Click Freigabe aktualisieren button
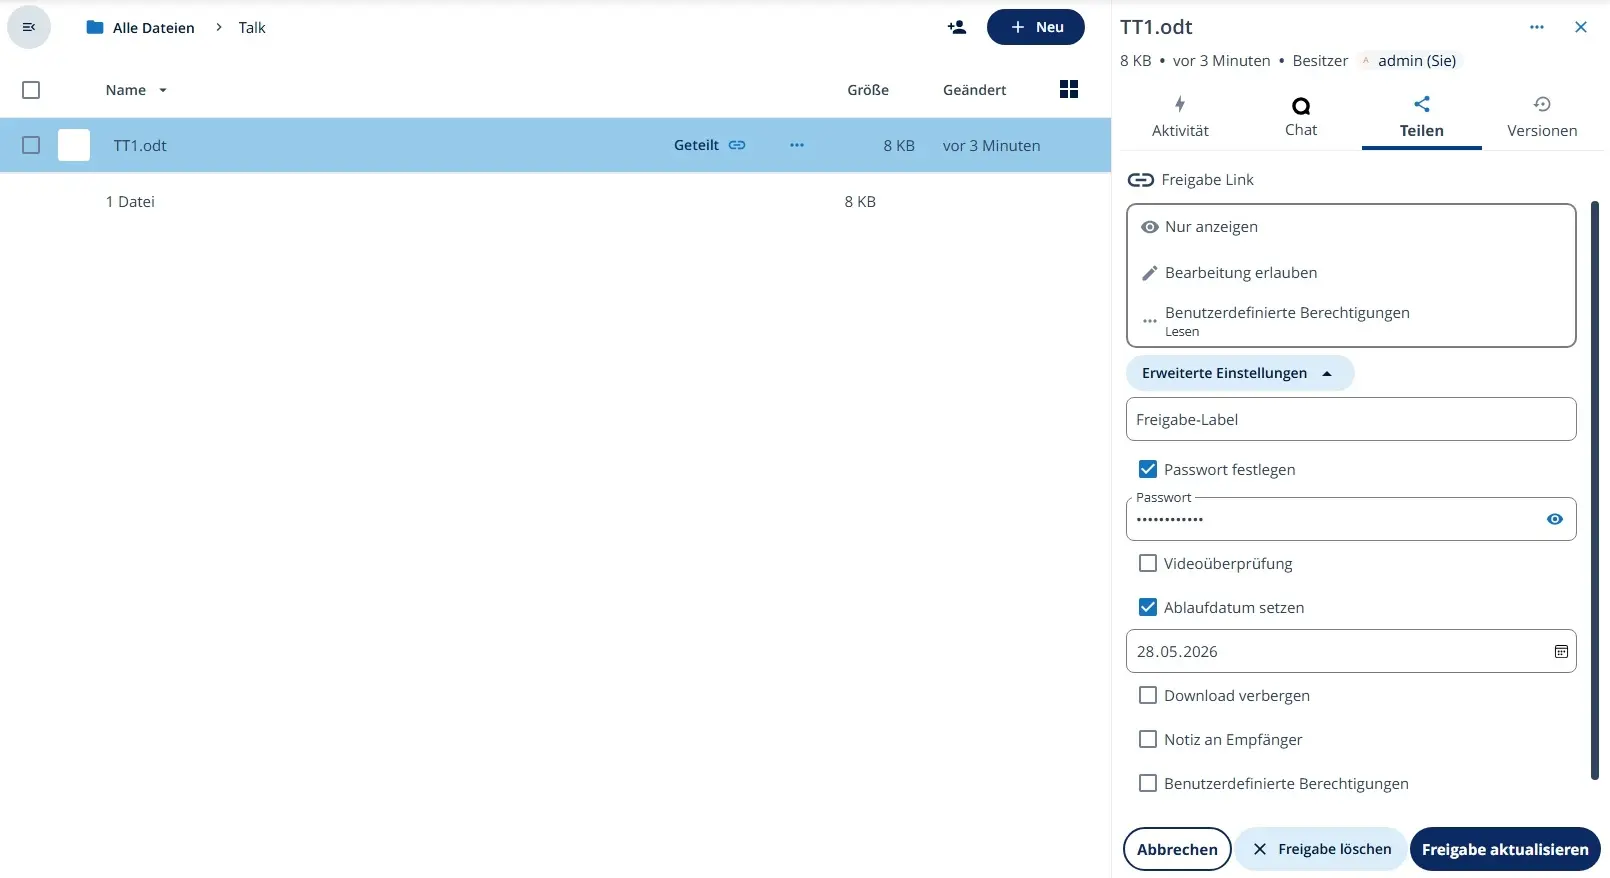The width and height of the screenshot is (1610, 878). click(1505, 849)
